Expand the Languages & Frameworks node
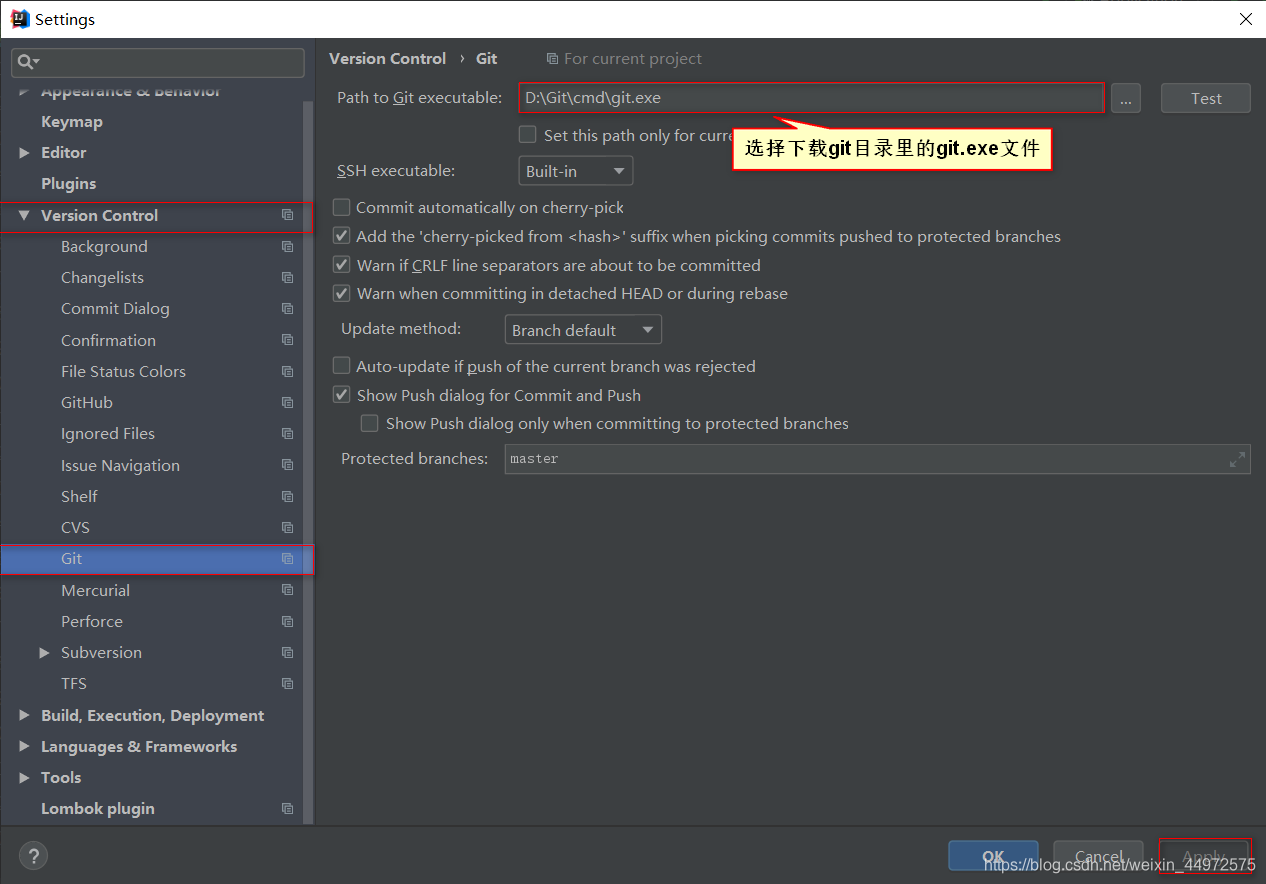Image resolution: width=1266 pixels, height=884 pixels. [24, 747]
